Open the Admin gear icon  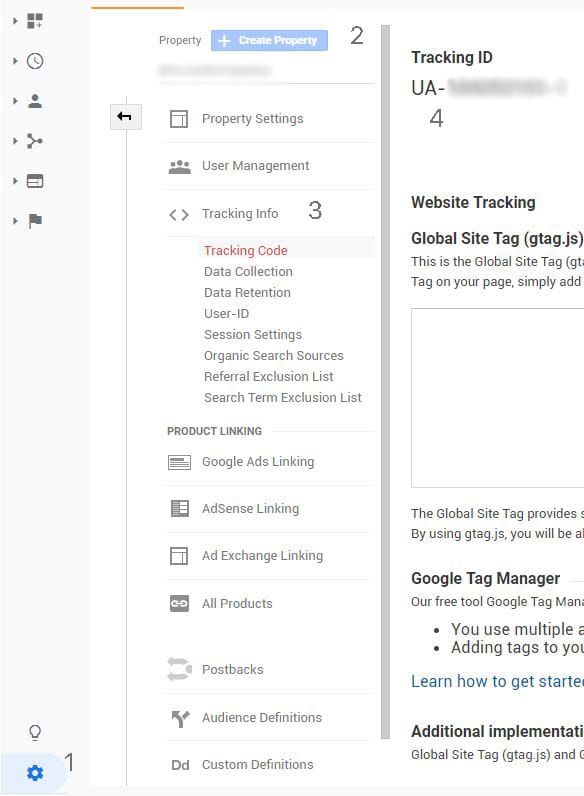(35, 773)
